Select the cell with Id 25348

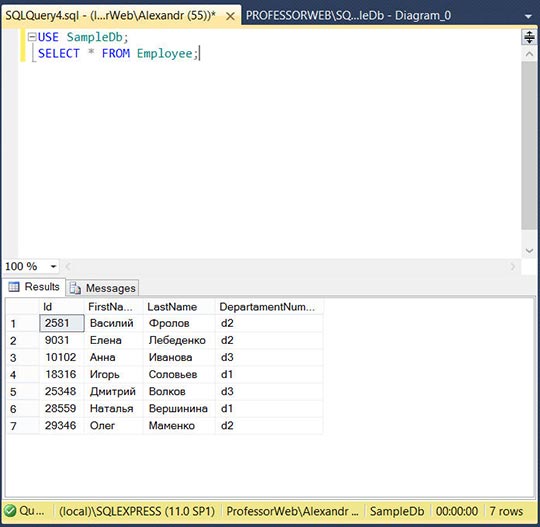[62, 391]
